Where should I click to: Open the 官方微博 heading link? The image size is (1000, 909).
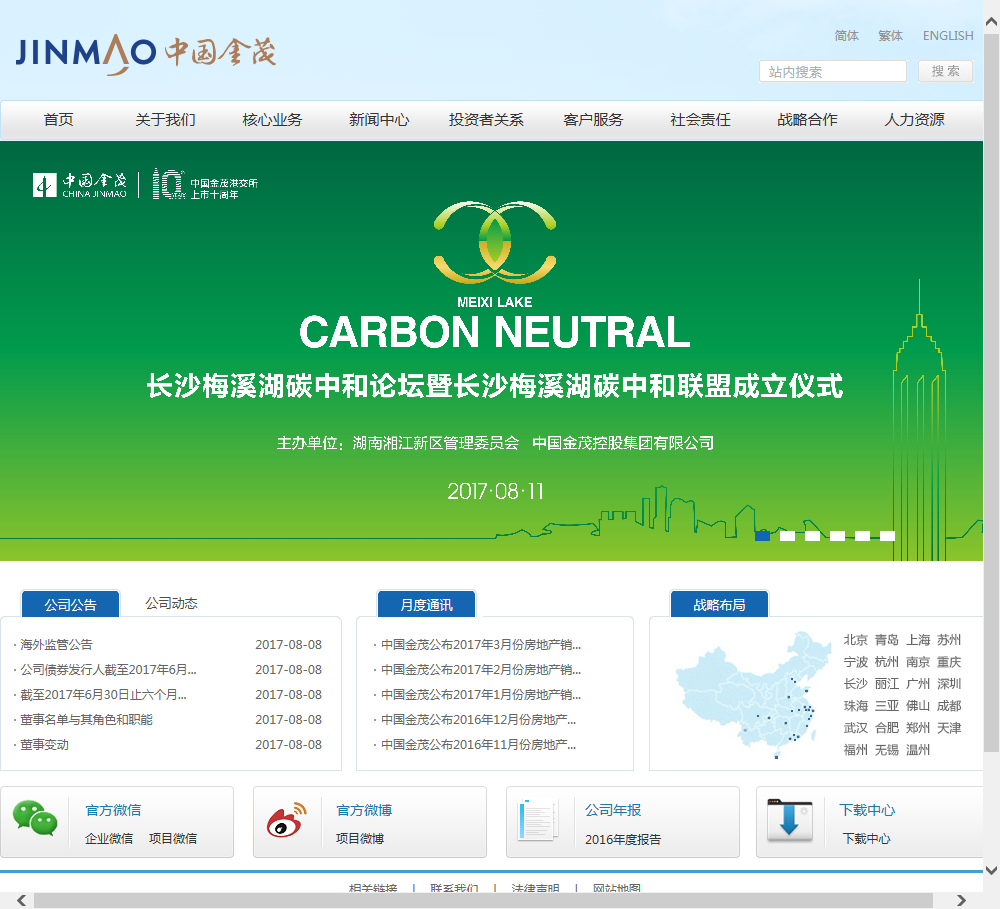click(x=364, y=810)
